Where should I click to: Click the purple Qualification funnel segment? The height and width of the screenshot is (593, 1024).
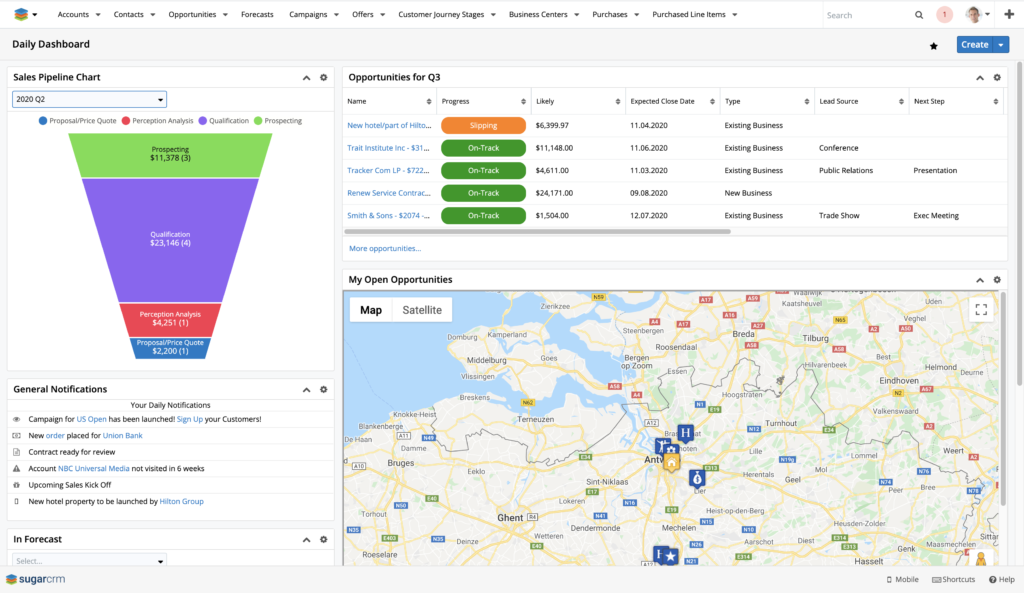170,240
